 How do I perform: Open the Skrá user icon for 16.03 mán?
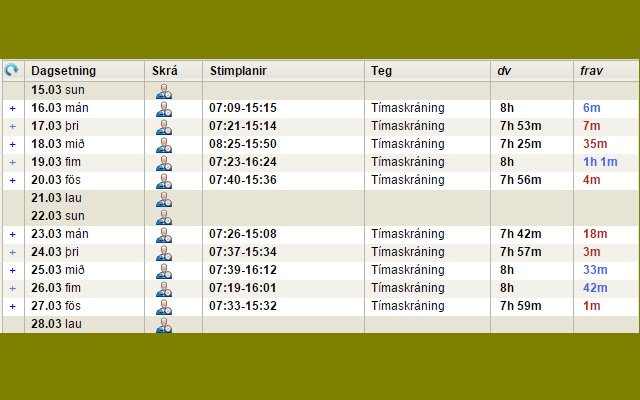coord(164,109)
